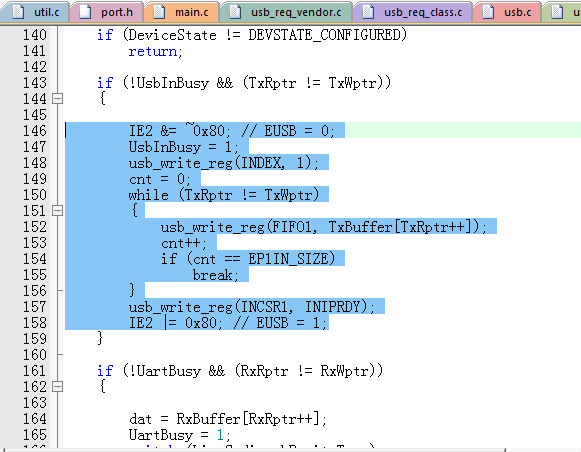The height and width of the screenshot is (452, 581).
Task: Click 'IE2 &= ~0x80;' on line 146
Action: pyautogui.click(x=179, y=130)
